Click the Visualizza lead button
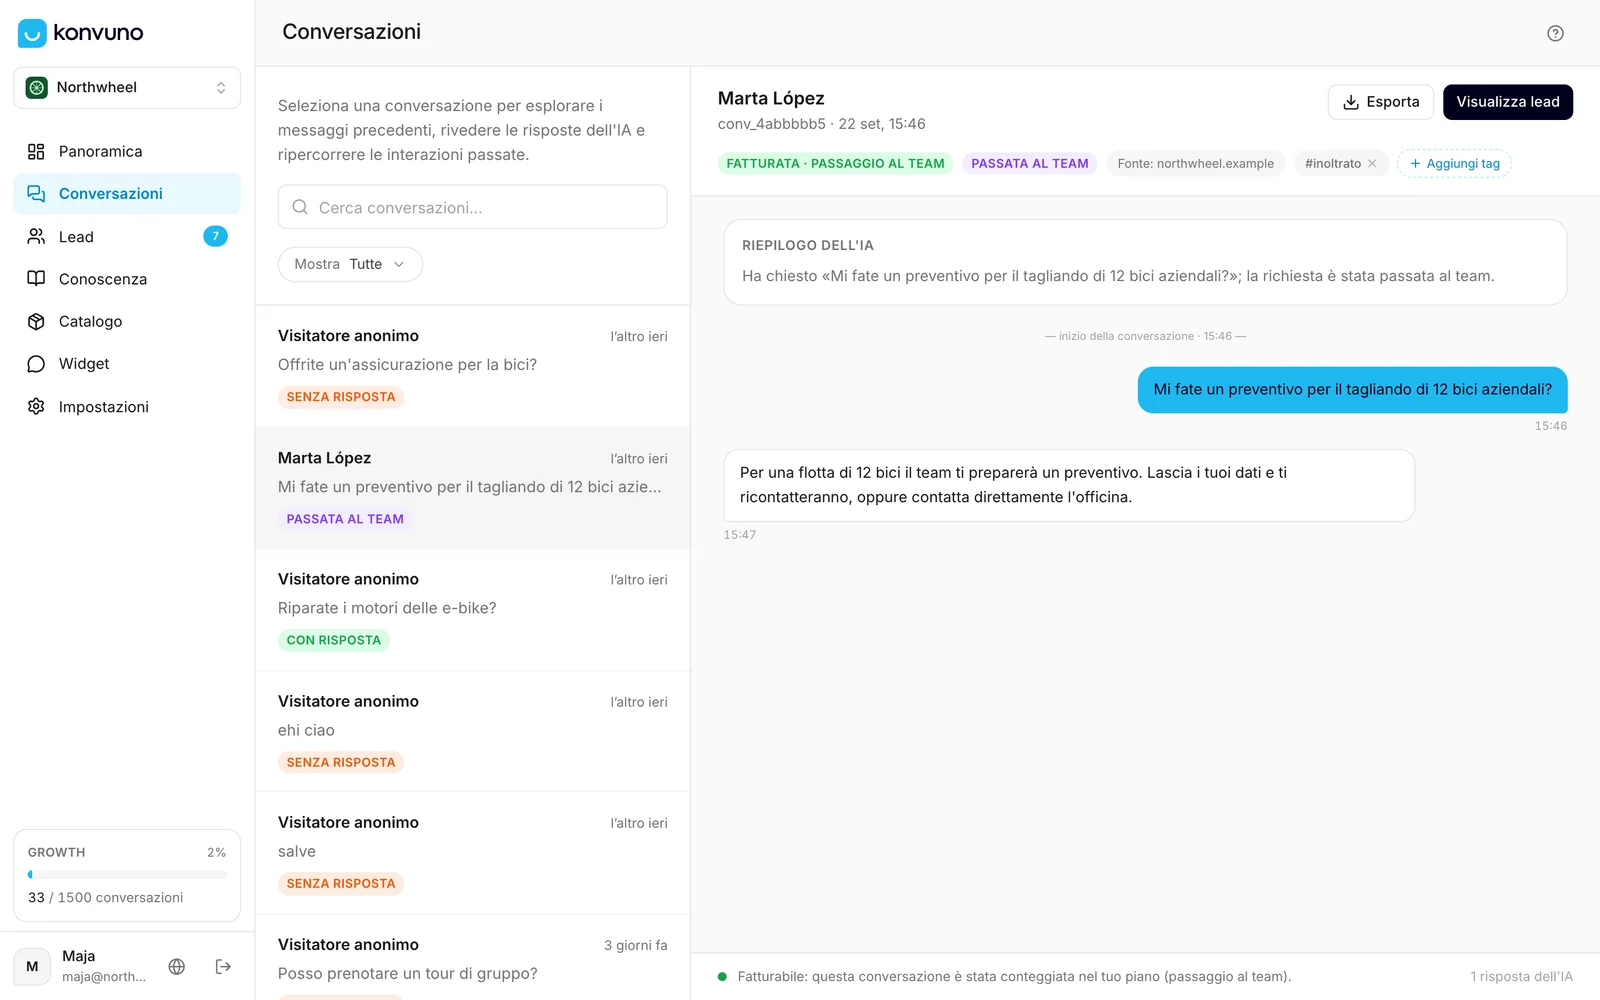This screenshot has height=1000, width=1600. [x=1508, y=102]
